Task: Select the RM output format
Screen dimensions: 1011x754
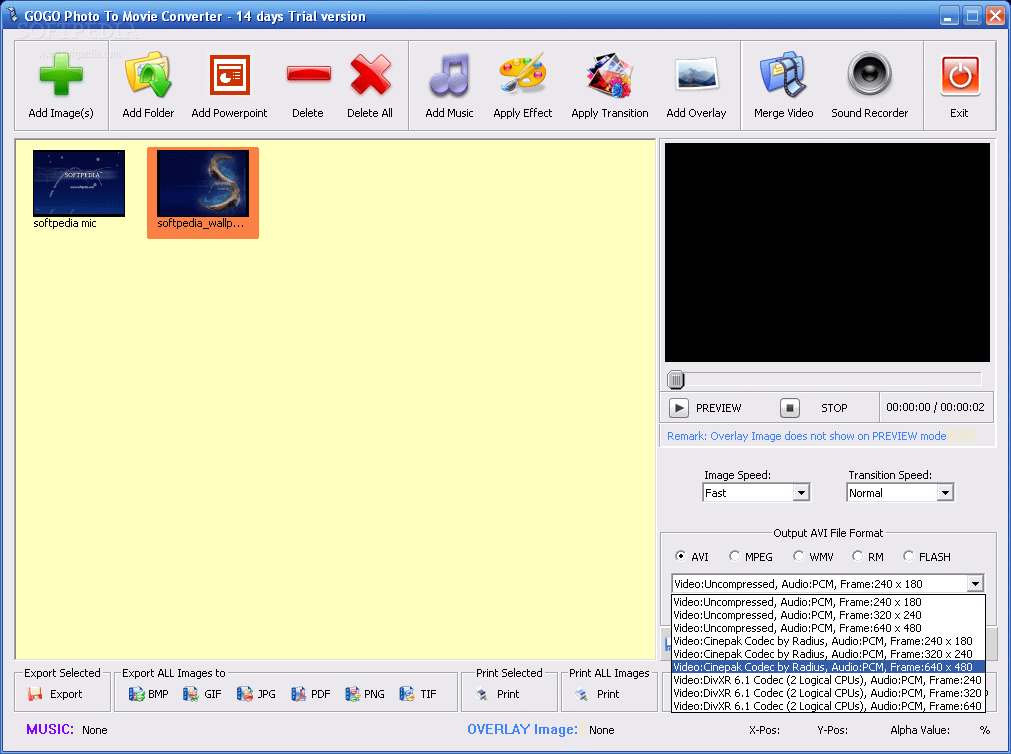Action: [x=868, y=556]
